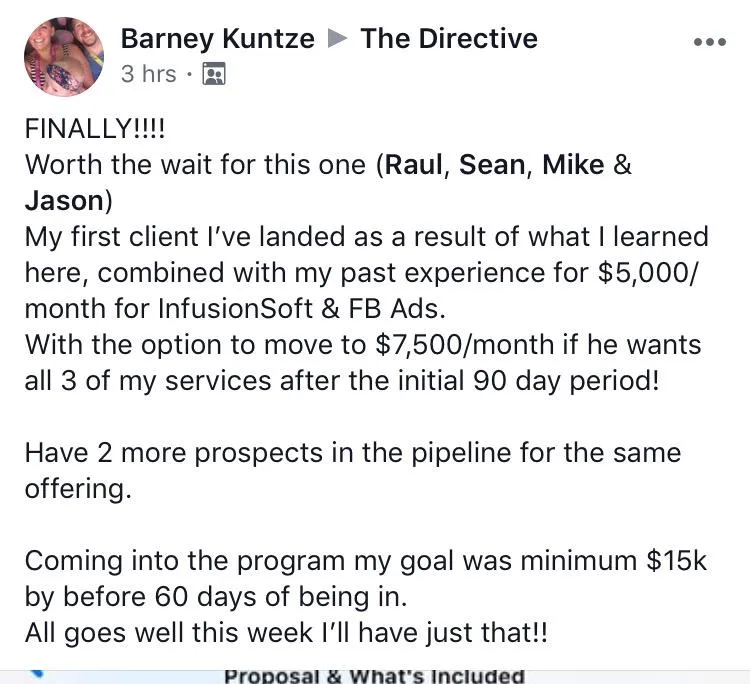750x684 pixels.
Task: Click the arrow icon before The Directive
Action: click(x=338, y=40)
